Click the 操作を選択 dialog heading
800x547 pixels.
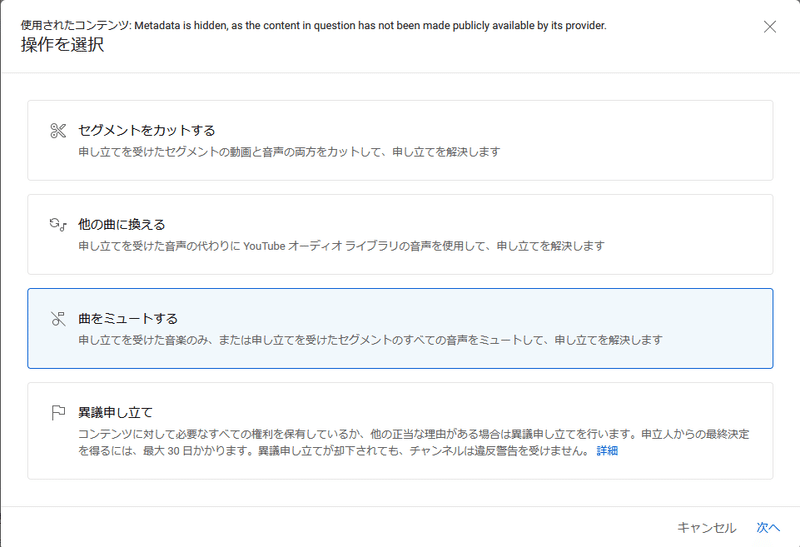(62, 45)
